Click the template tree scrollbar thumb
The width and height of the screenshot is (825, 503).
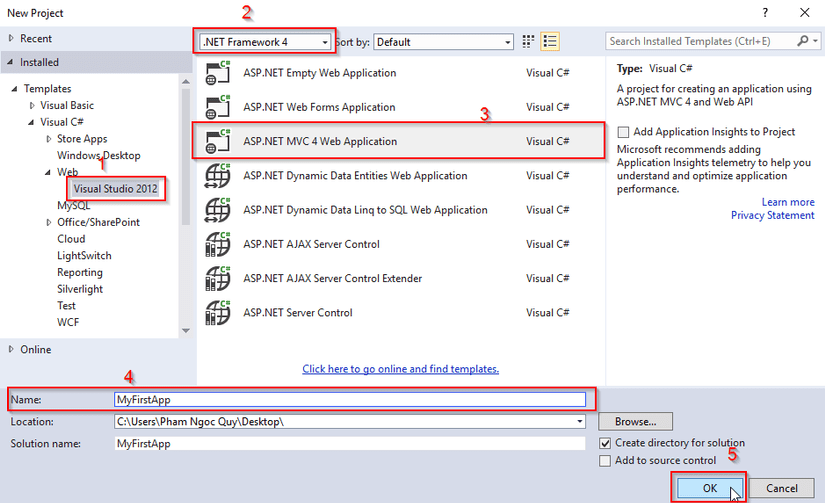pyautogui.click(x=186, y=157)
